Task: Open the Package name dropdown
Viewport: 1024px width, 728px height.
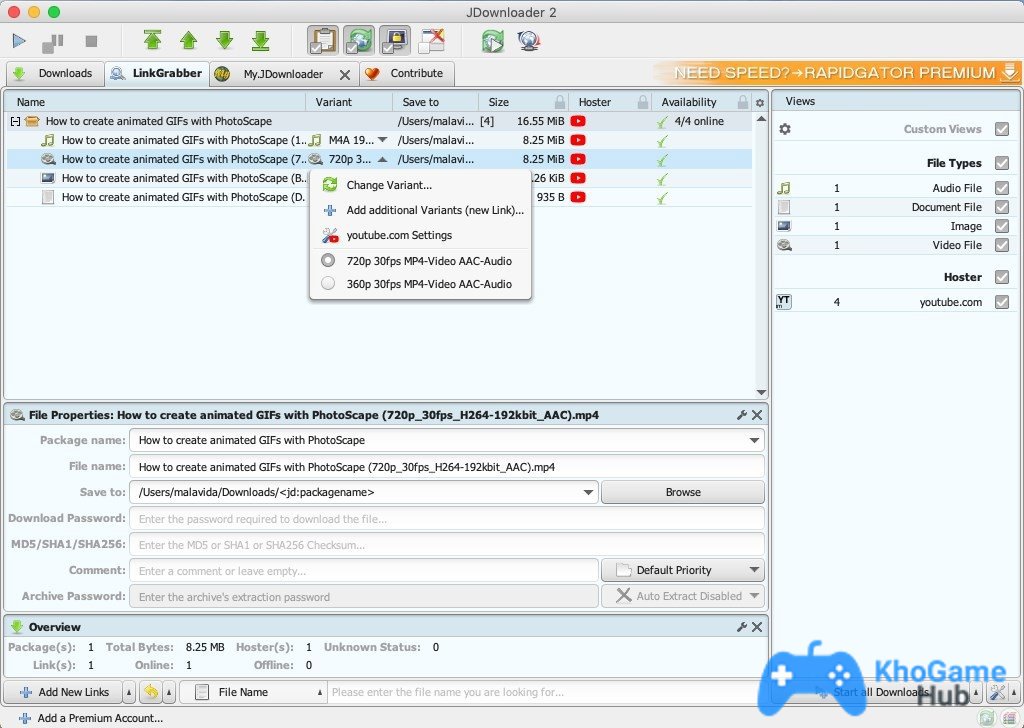Action: (x=752, y=440)
